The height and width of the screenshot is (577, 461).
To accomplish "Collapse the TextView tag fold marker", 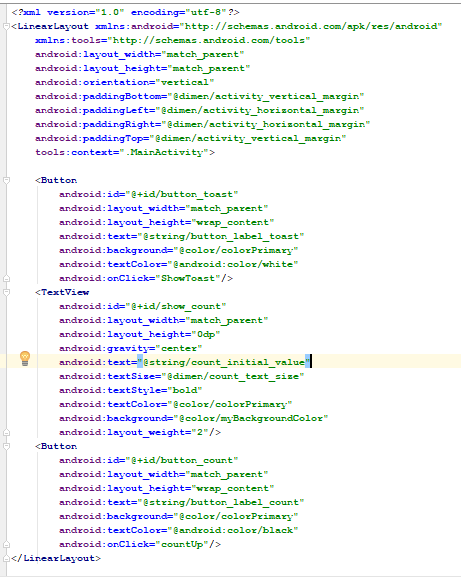I will click(x=6, y=292).
